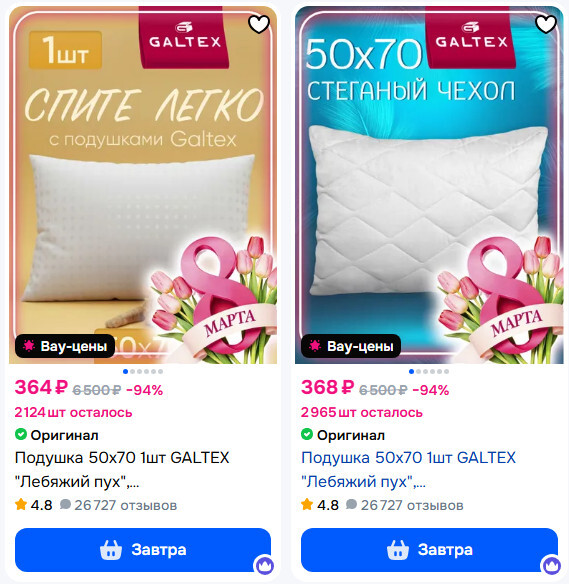Open right blue product title link
Image resolution: width=569 pixels, height=584 pixels.
coord(408,470)
